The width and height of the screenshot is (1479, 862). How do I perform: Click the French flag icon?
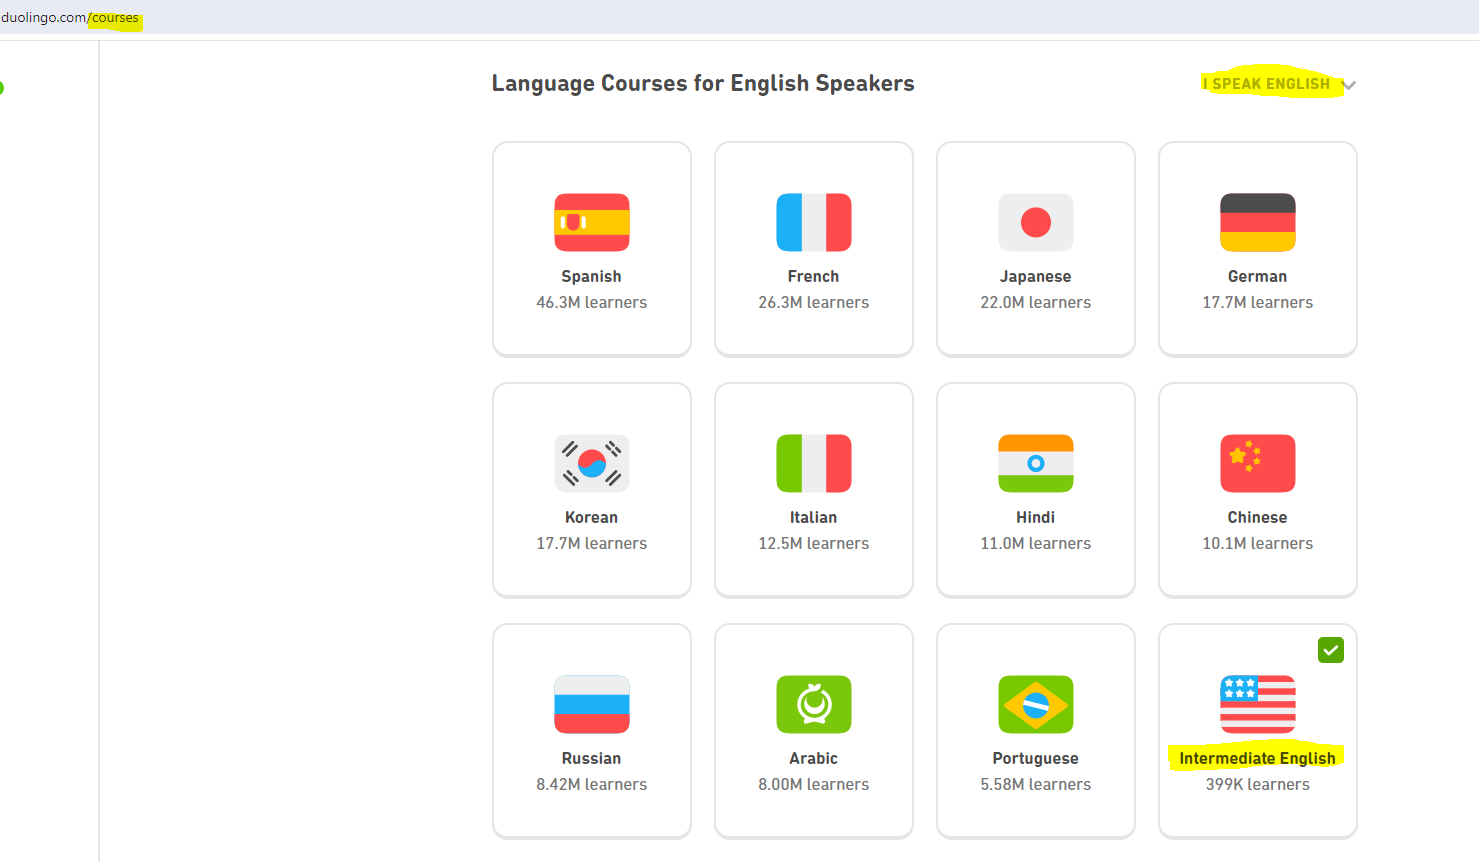click(814, 222)
